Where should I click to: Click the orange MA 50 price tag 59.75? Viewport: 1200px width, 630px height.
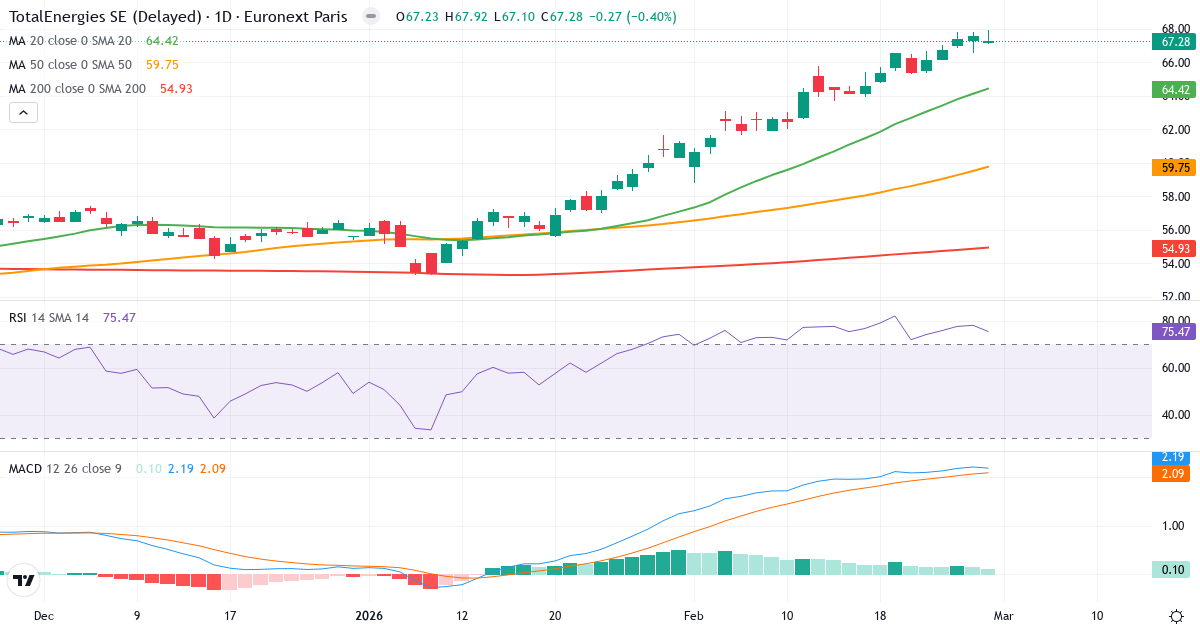tap(1172, 166)
